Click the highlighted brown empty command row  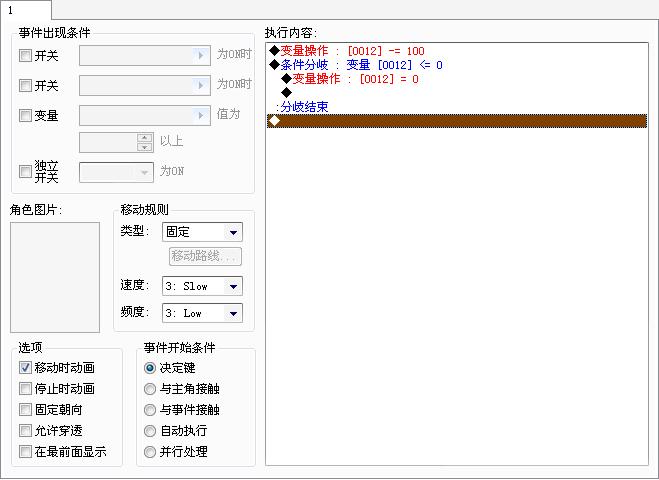coord(457,121)
